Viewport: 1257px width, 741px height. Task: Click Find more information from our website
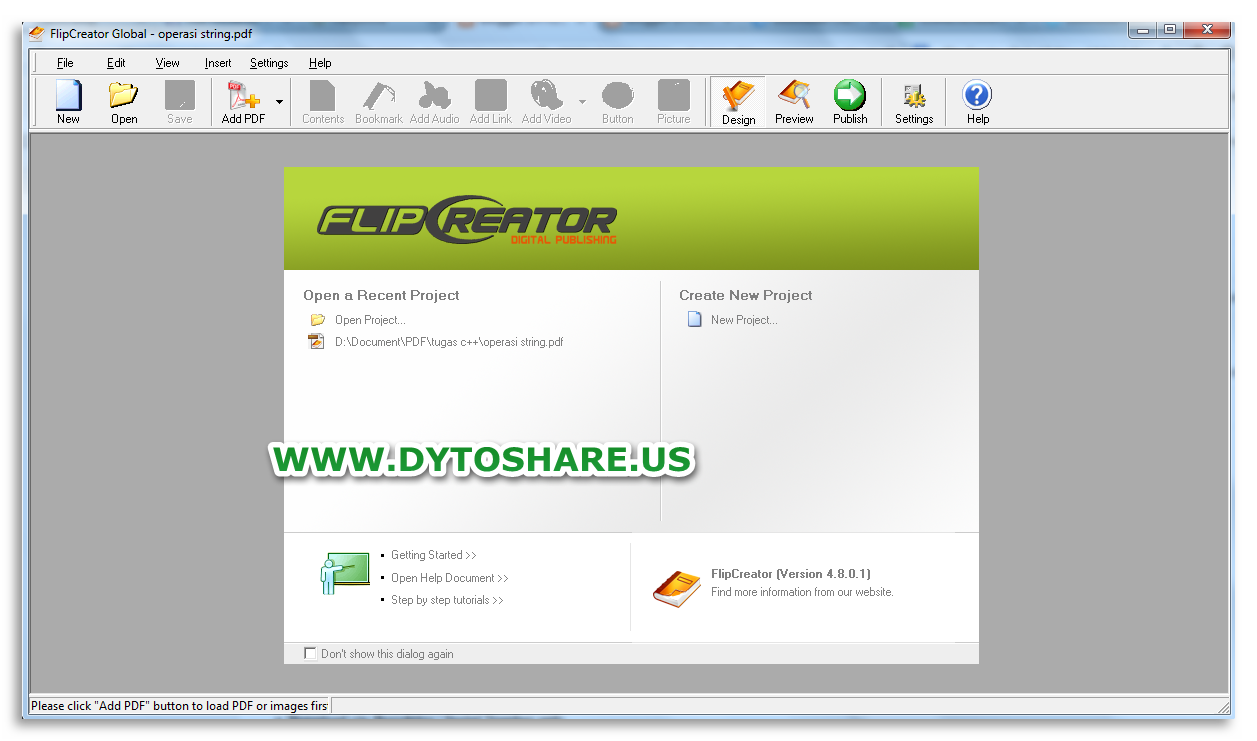(x=802, y=592)
